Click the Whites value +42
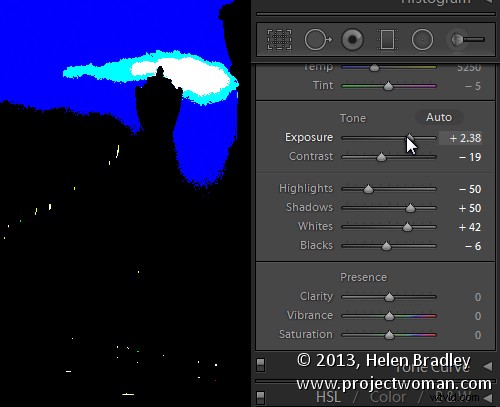The height and width of the screenshot is (407, 500). [470, 227]
